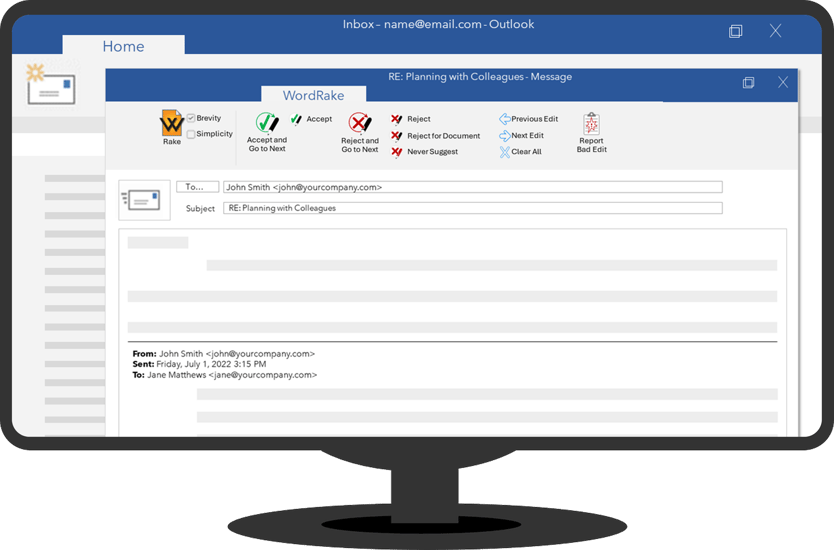Enable the Simplicity checkbox

click(x=191, y=134)
